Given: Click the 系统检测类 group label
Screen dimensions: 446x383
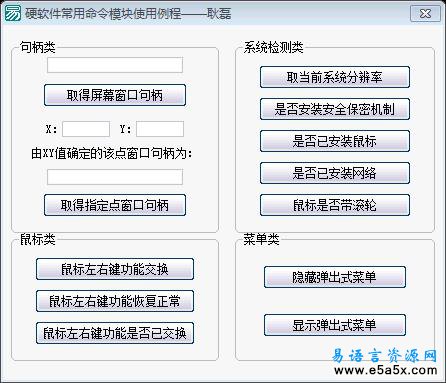Looking at the screenshot, I should 273,47.
